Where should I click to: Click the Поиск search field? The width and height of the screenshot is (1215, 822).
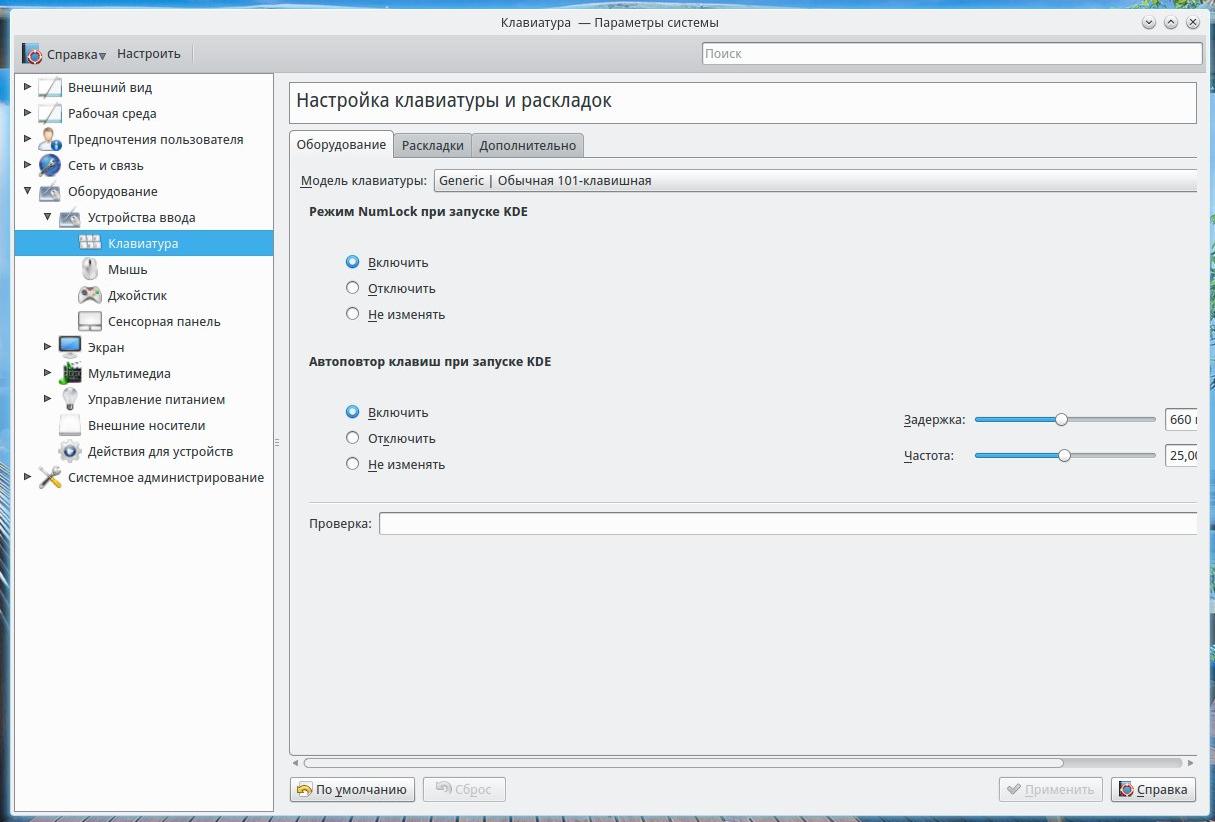point(952,54)
